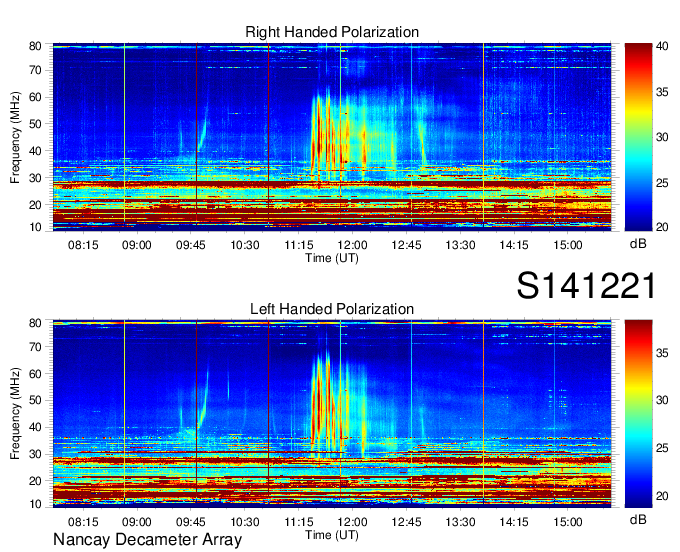Click the 35 value on the Right Handed color bar
Image resolution: width=680 pixels, height=552 pixels.
pyautogui.click(x=662, y=92)
